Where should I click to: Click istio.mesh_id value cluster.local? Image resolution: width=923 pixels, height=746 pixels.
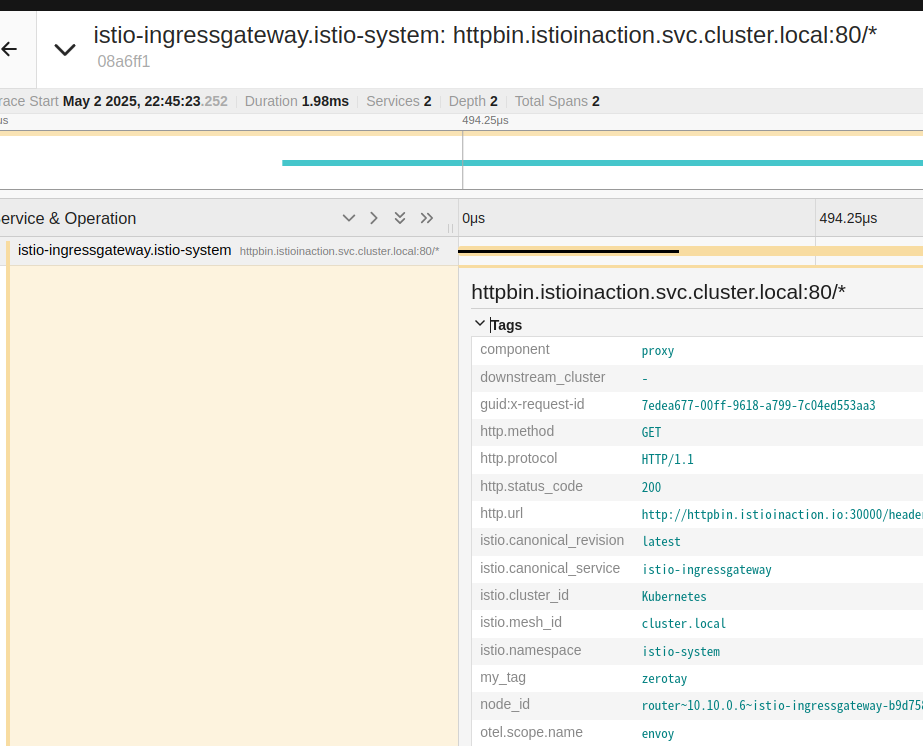[x=683, y=624]
